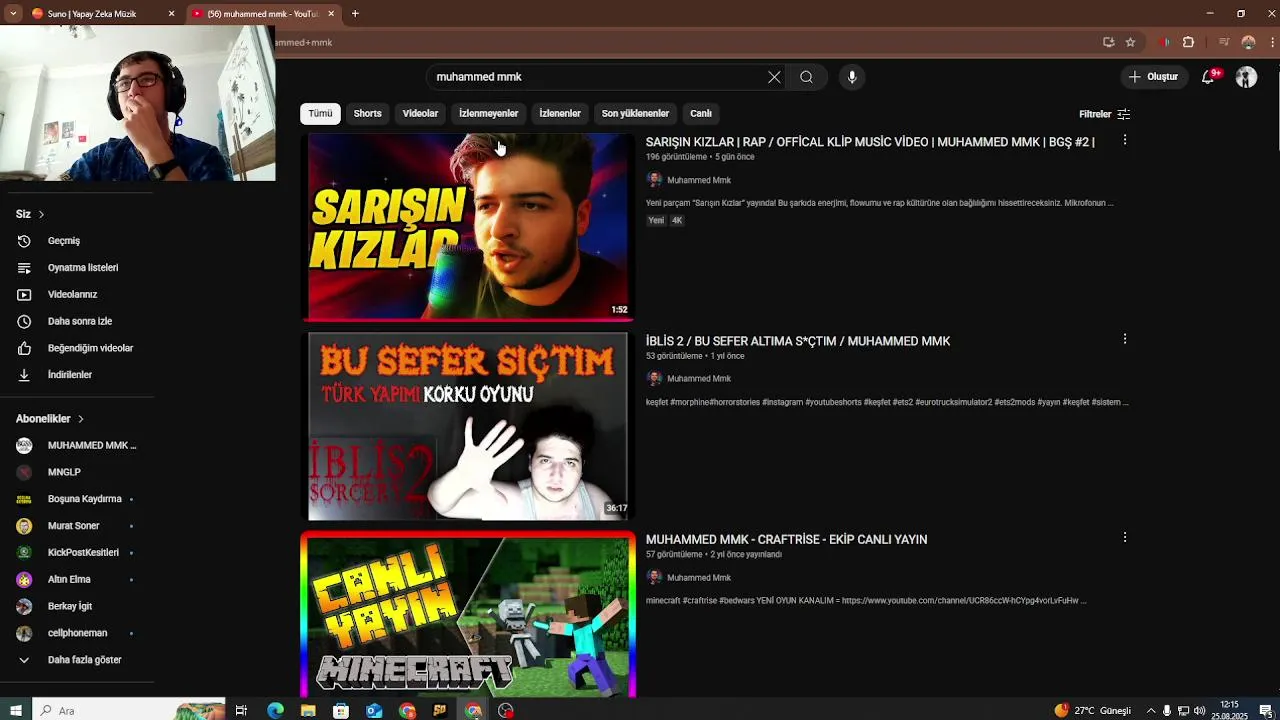Select the Canlı filter chip
Viewport: 1280px width, 720px height.
tap(701, 114)
